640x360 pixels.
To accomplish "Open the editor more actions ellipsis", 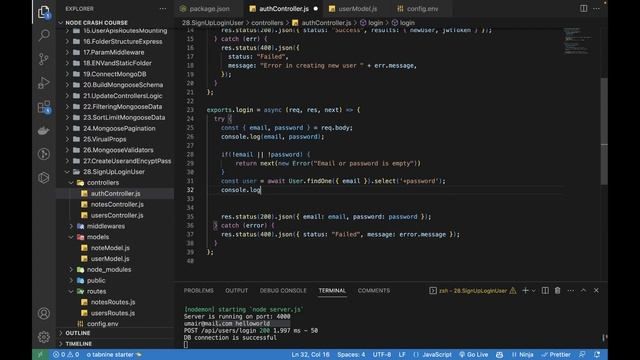I will pyautogui.click(x=596, y=9).
